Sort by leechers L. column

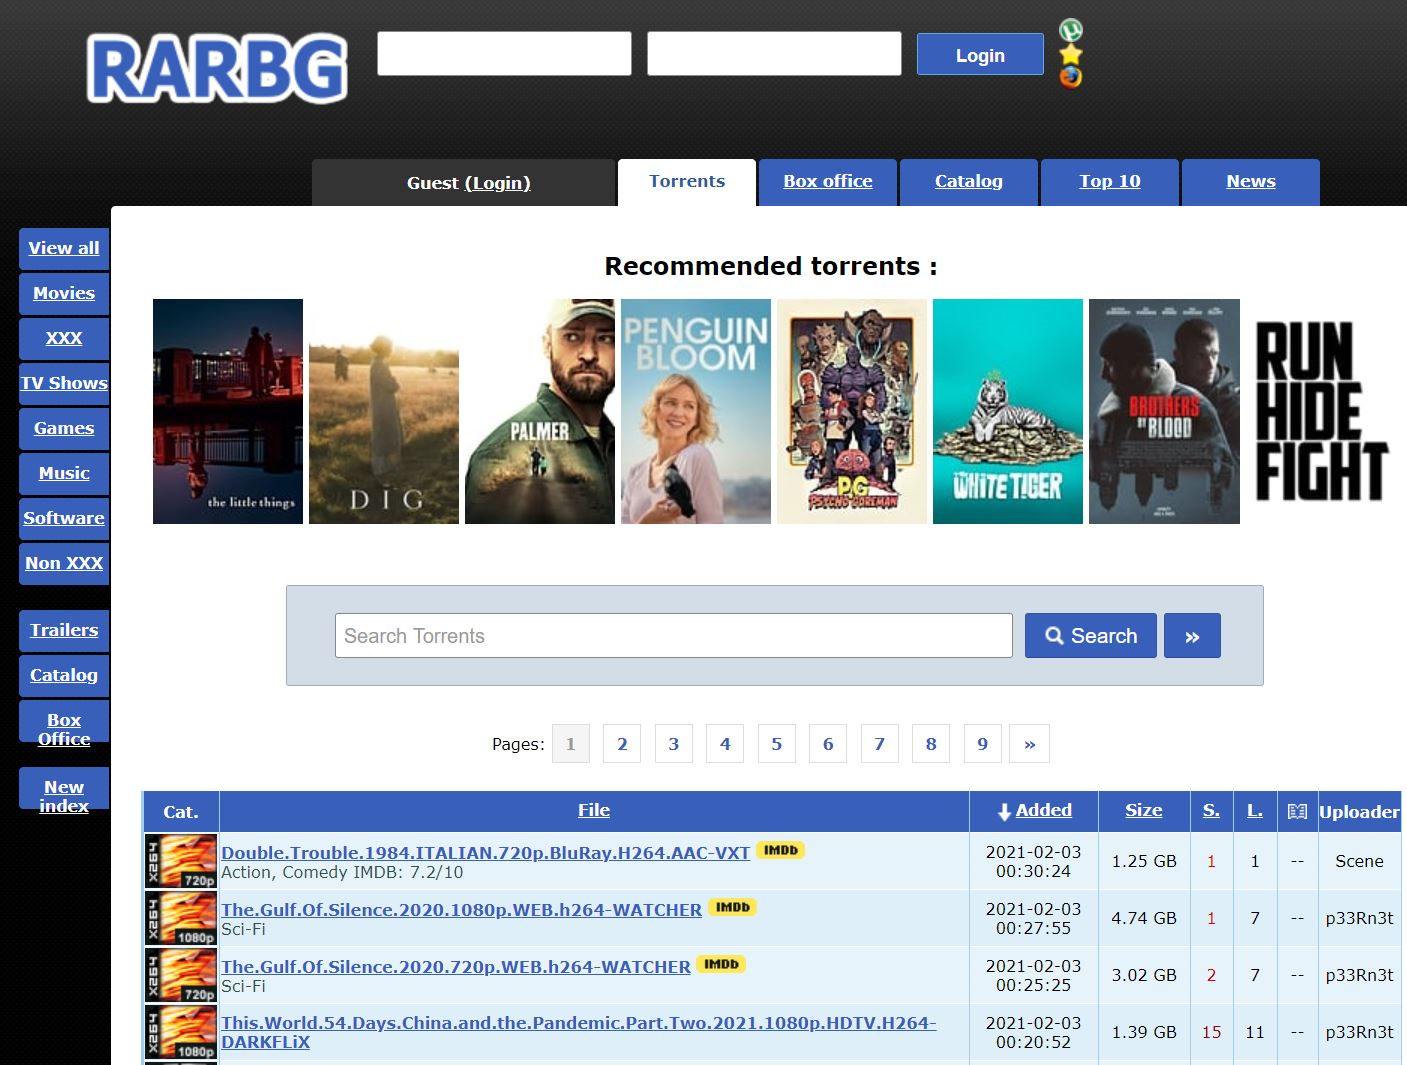point(1255,810)
